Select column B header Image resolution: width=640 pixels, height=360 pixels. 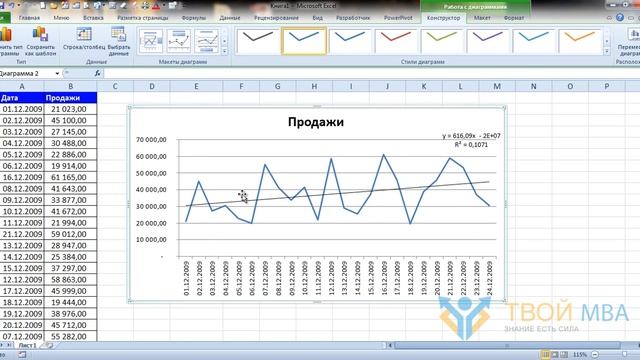71,86
